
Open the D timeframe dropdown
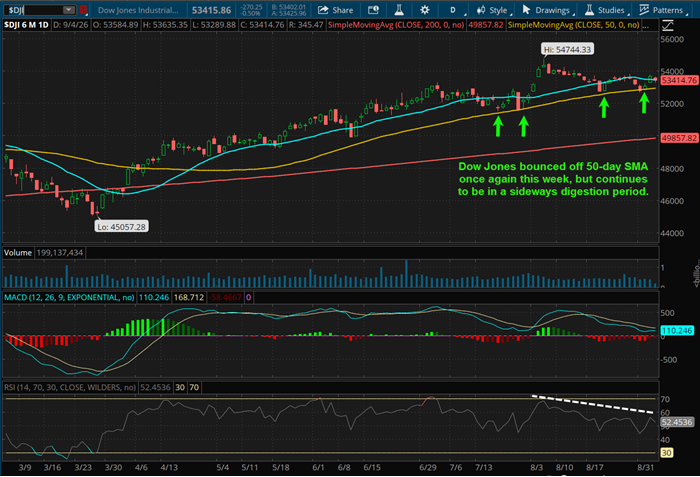point(454,10)
